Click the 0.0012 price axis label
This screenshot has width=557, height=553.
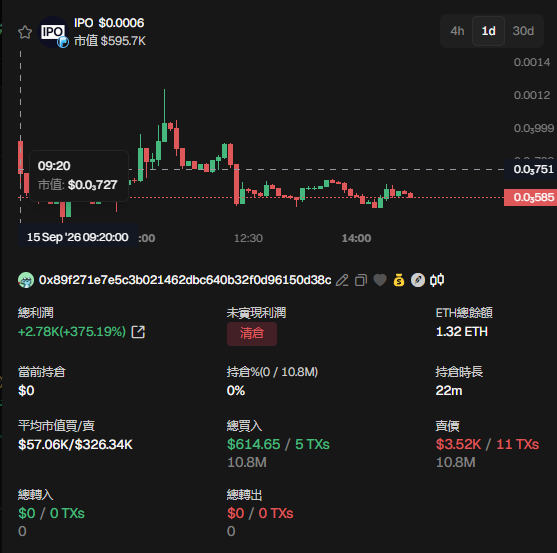coord(532,95)
